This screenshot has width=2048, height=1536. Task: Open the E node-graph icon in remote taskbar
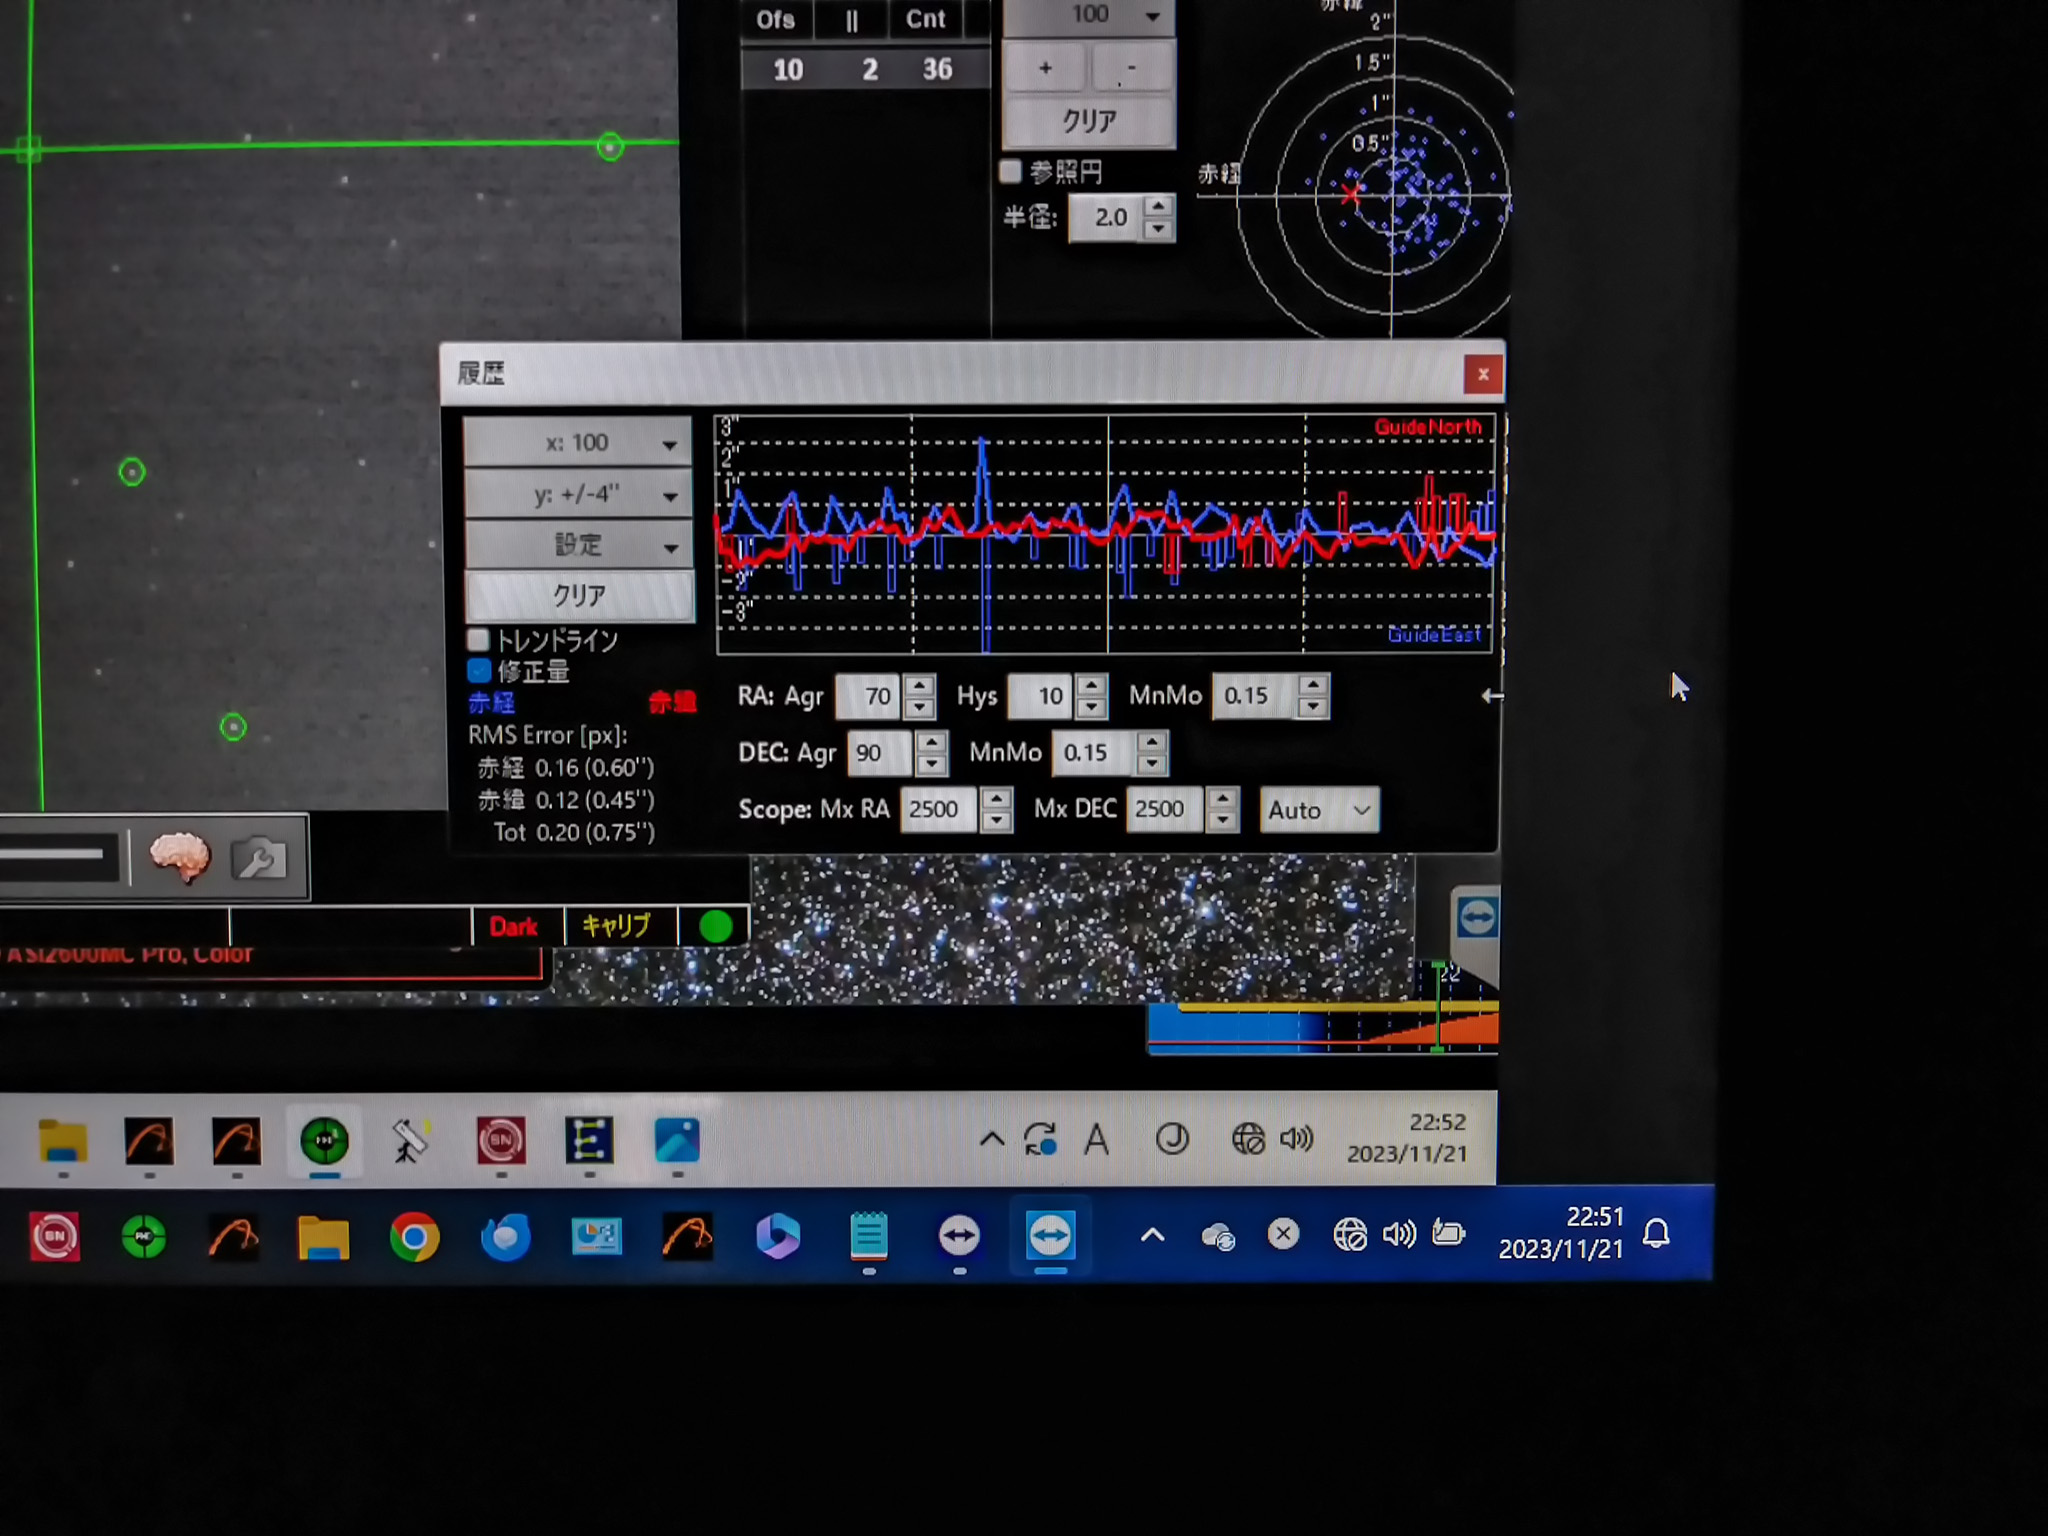[589, 1140]
